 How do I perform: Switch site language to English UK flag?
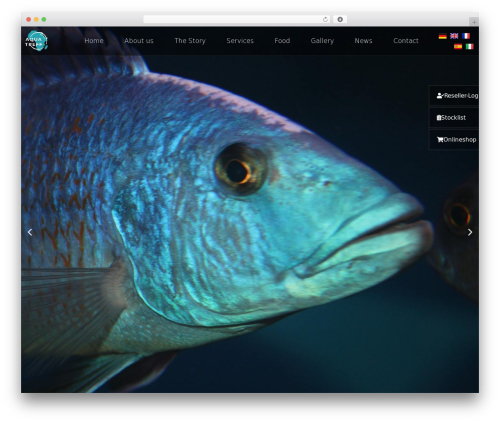454,36
